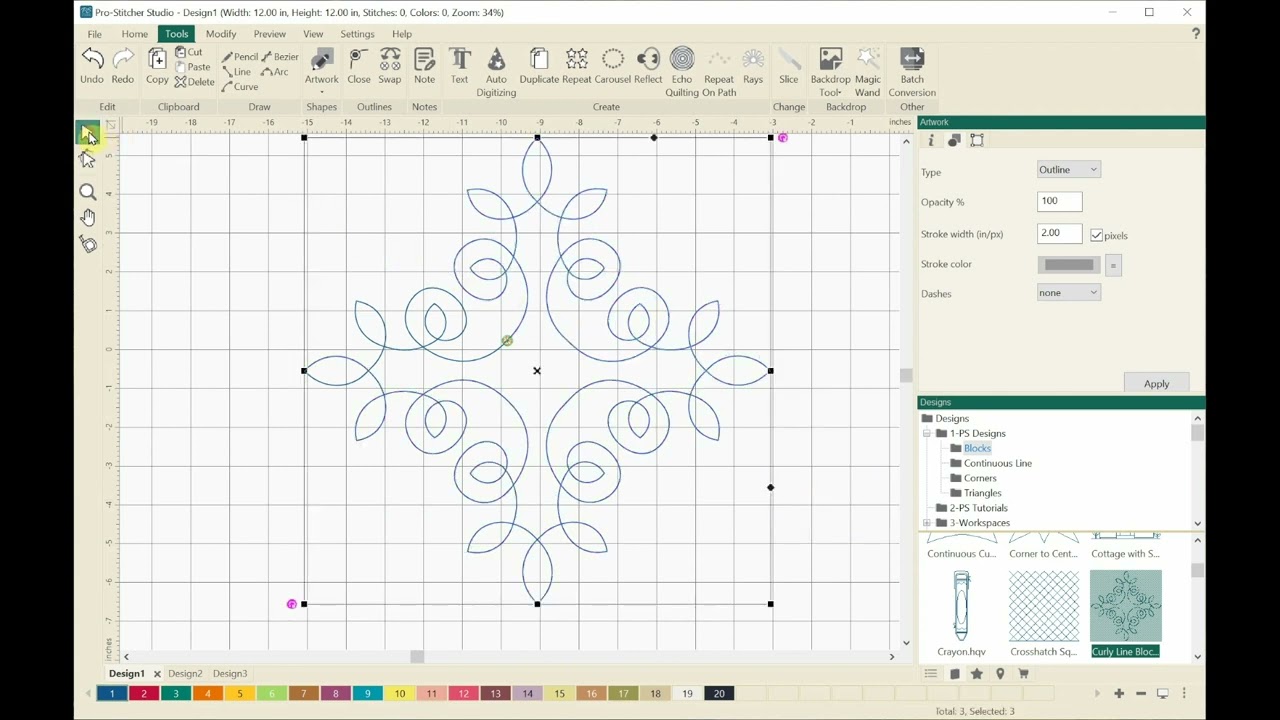The image size is (1280, 720).
Task: Collapse the 1-PS Designs folder
Action: pos(927,434)
